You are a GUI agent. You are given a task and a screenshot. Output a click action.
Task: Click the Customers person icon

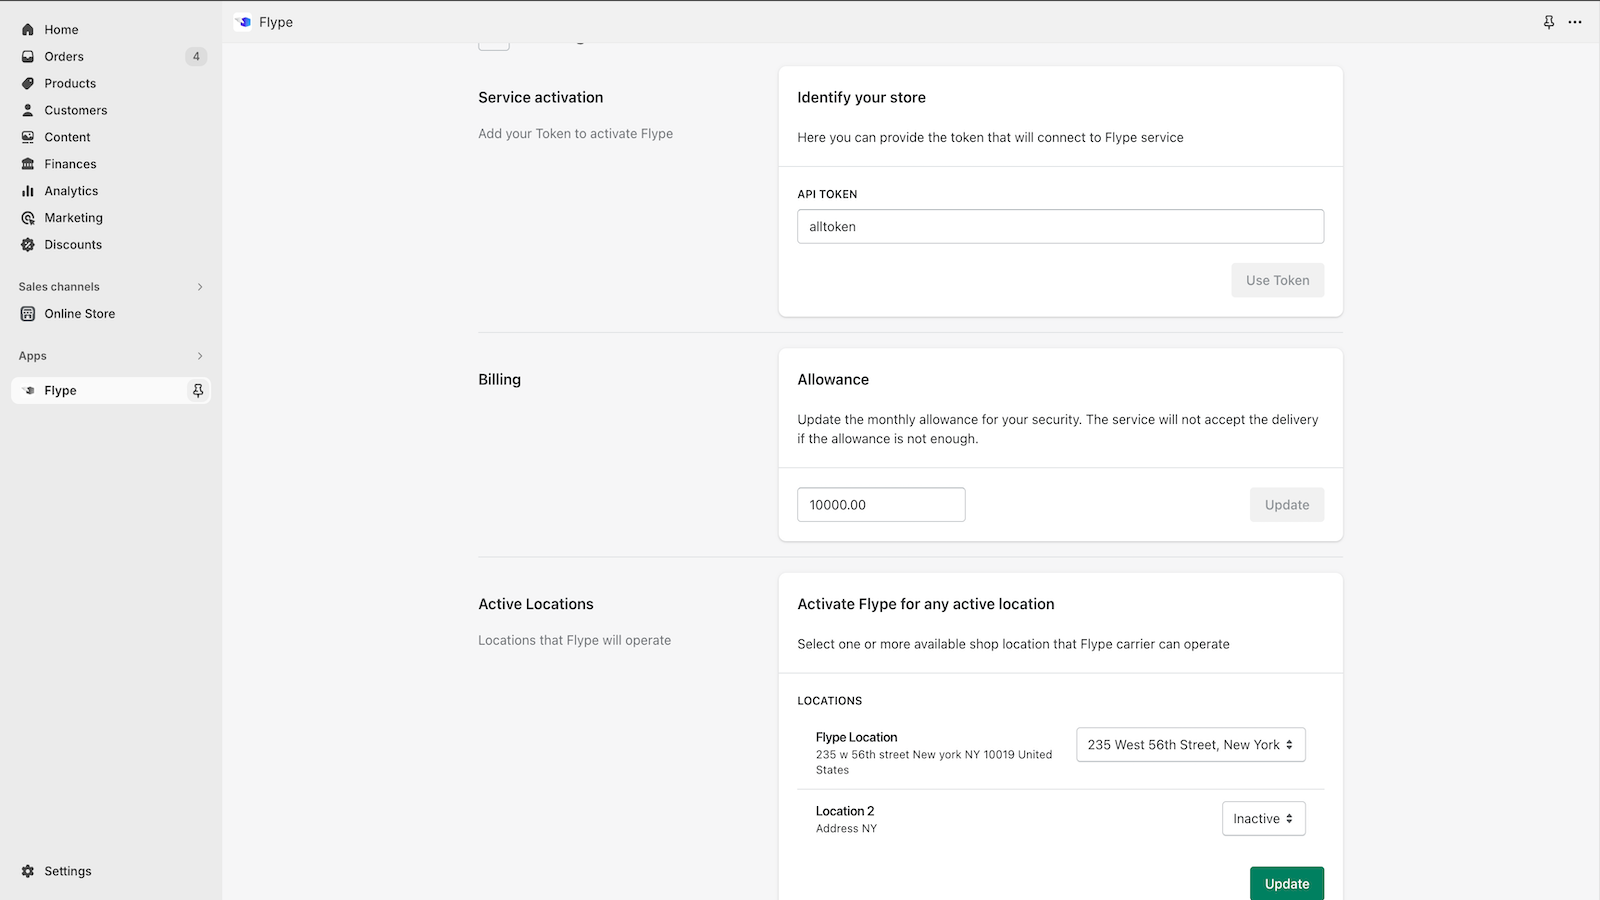(x=28, y=111)
